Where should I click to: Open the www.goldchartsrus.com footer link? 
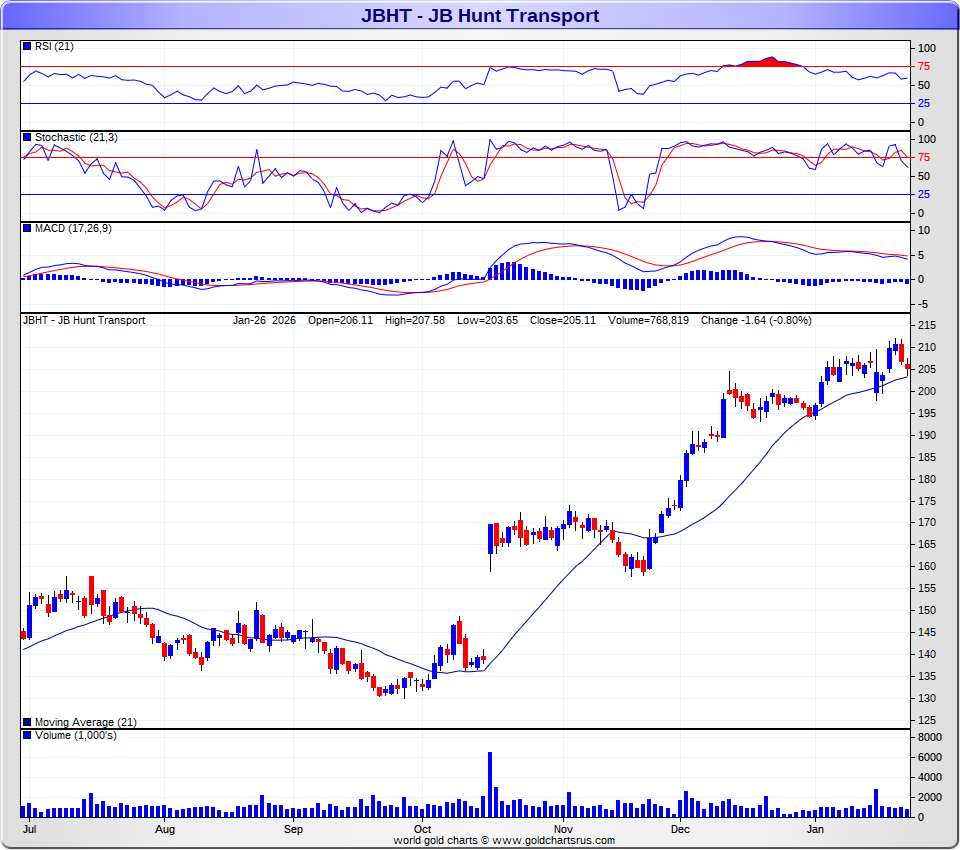point(552,841)
